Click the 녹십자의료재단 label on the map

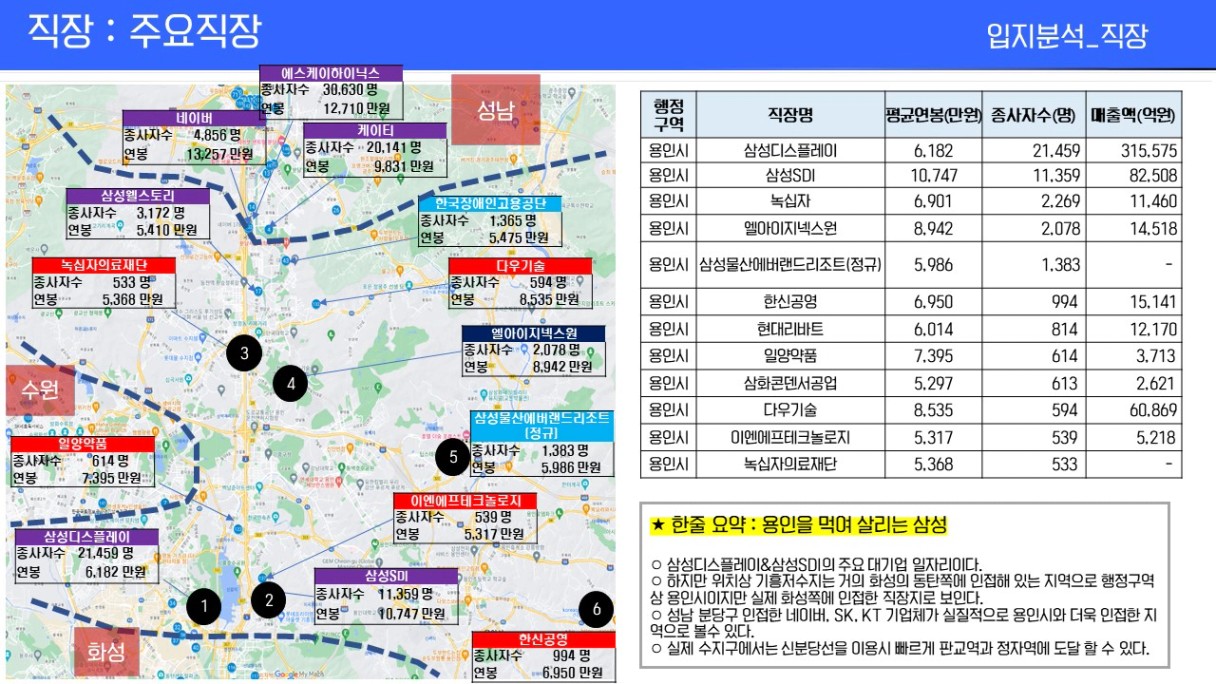pos(104,265)
